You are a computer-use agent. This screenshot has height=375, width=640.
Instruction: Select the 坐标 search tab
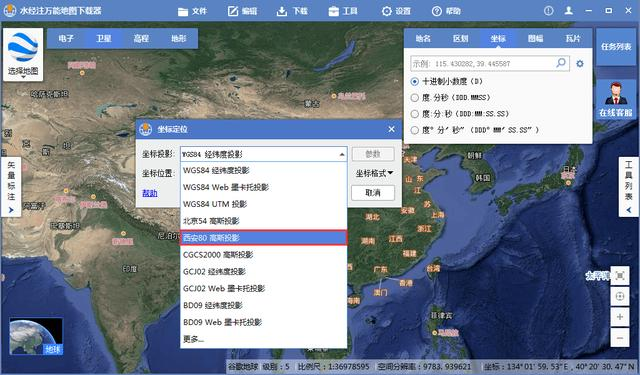coord(498,38)
